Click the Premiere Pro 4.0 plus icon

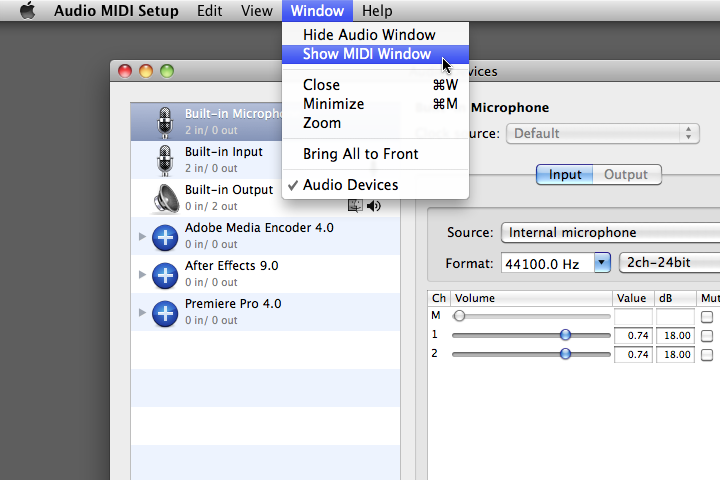click(165, 313)
